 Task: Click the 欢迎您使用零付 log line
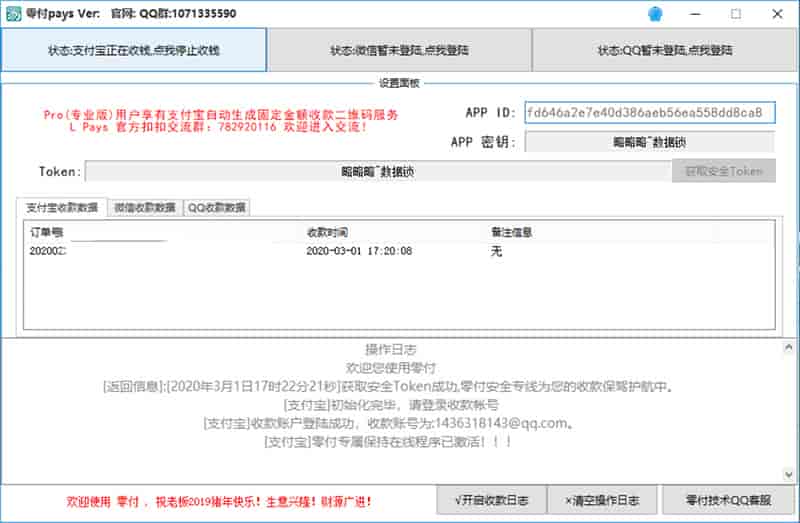click(x=391, y=367)
